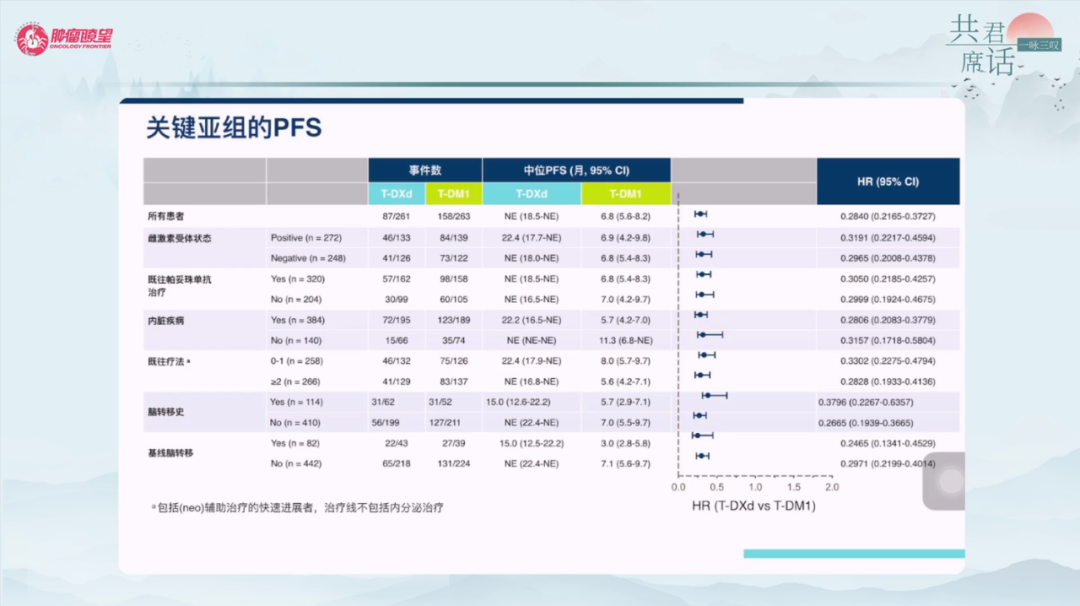Click the footnote about (neo)辅助治疗
This screenshot has width=1080, height=606.
click(x=296, y=508)
